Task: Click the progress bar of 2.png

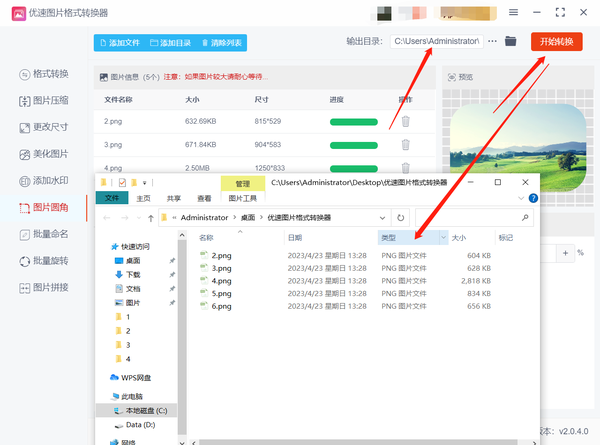Action: [354, 122]
